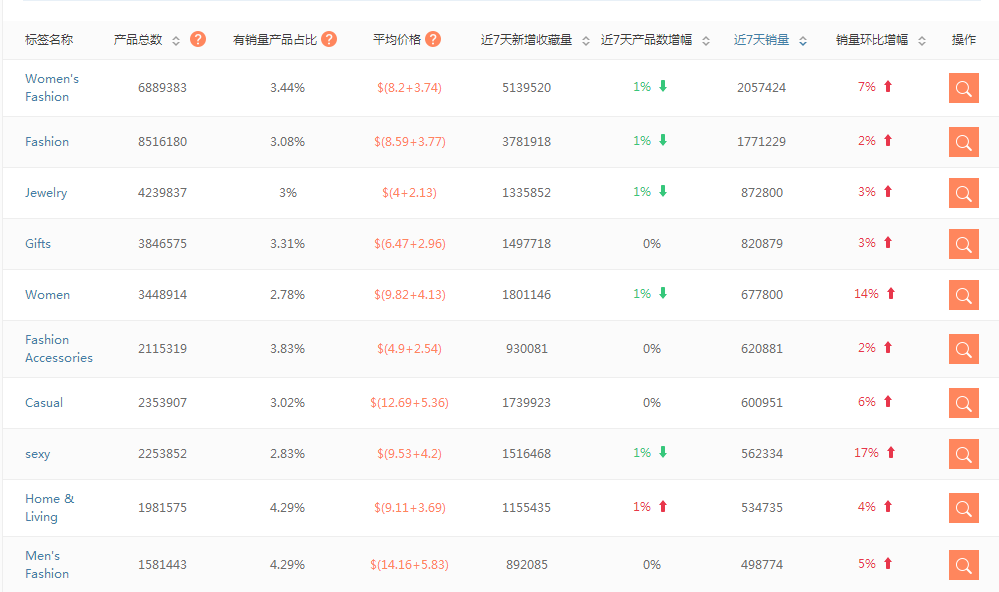Select sales ratio 2.78%

click(x=287, y=295)
